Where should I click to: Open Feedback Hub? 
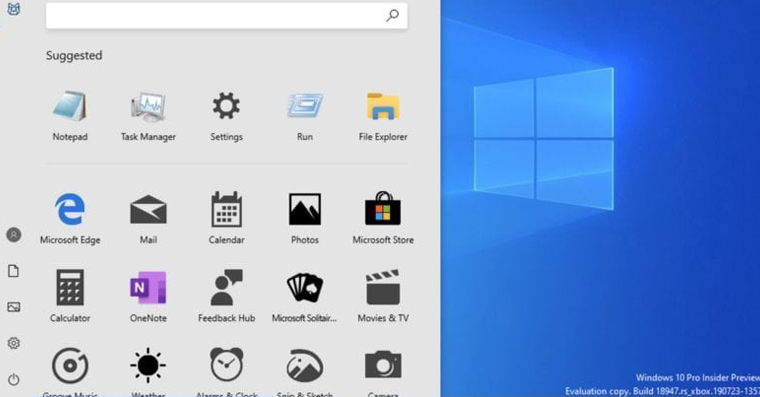click(x=226, y=296)
